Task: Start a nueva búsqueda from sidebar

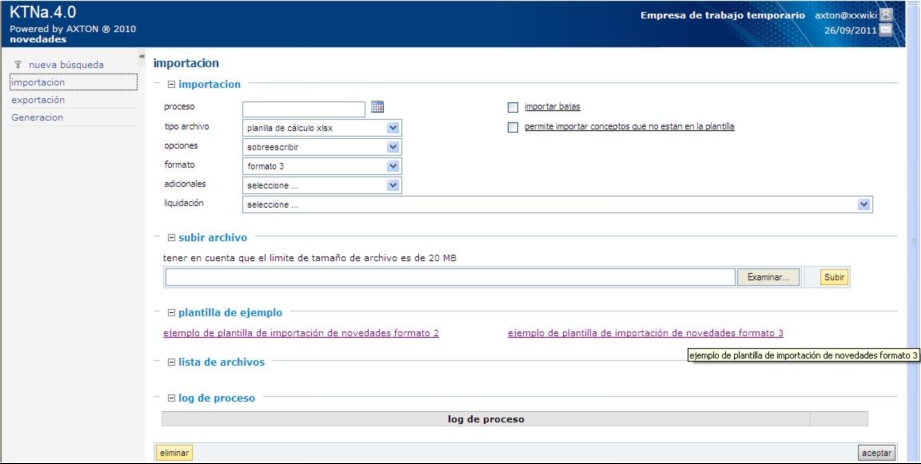Action: pyautogui.click(x=66, y=65)
